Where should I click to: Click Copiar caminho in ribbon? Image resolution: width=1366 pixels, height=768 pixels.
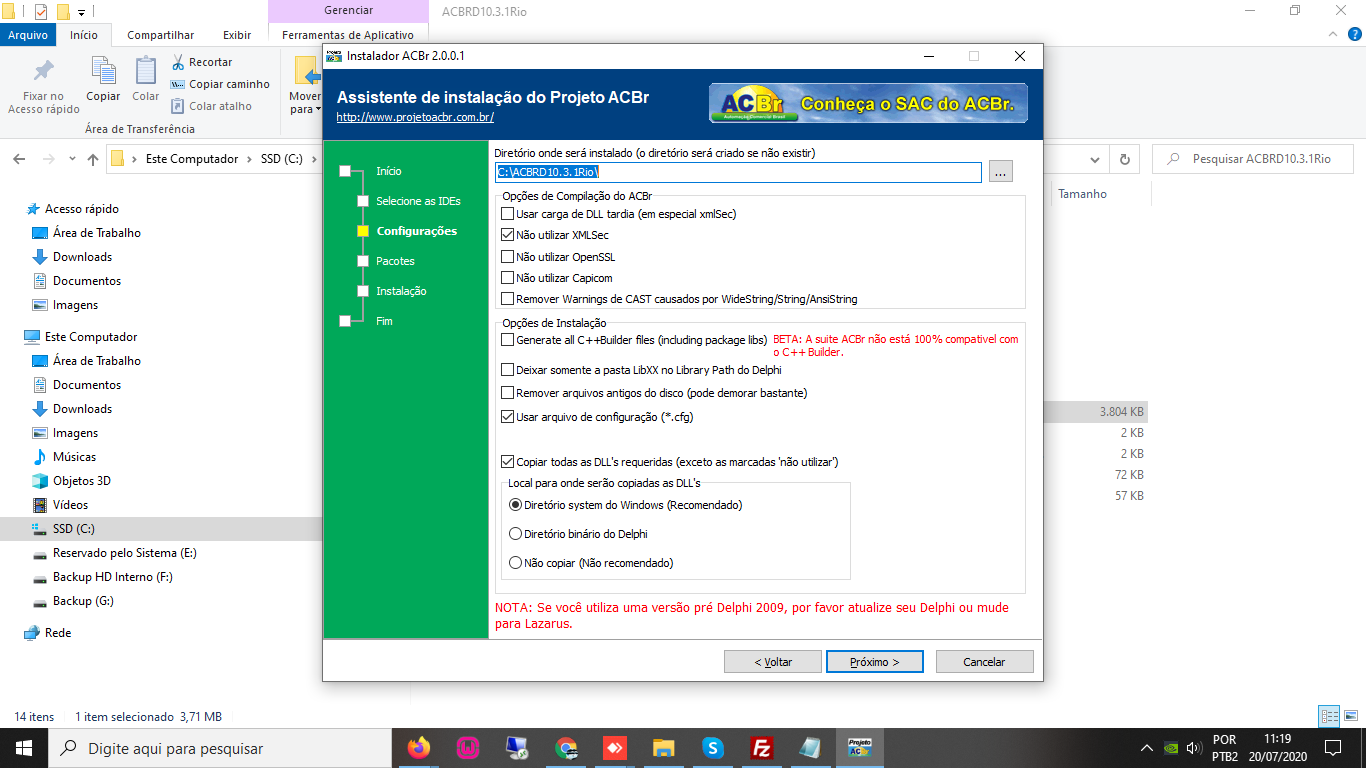[219, 84]
